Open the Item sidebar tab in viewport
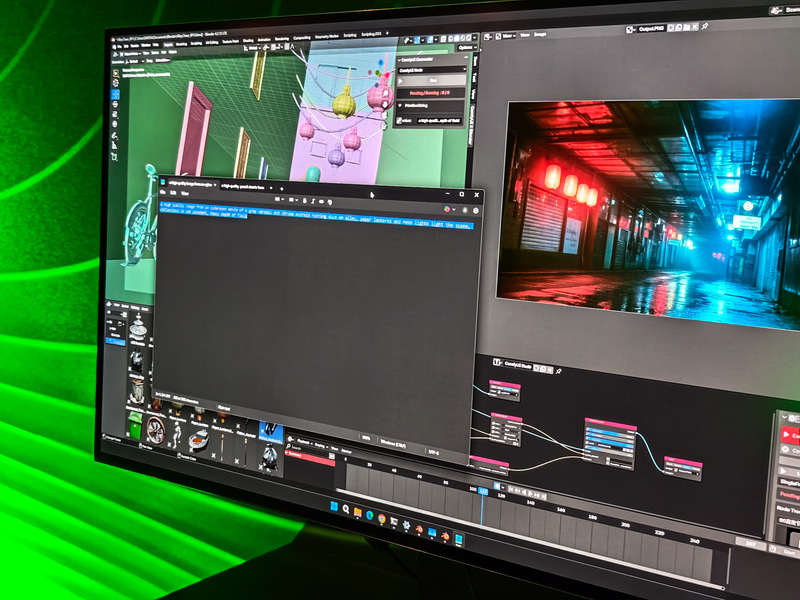The height and width of the screenshot is (600, 800). point(475,61)
